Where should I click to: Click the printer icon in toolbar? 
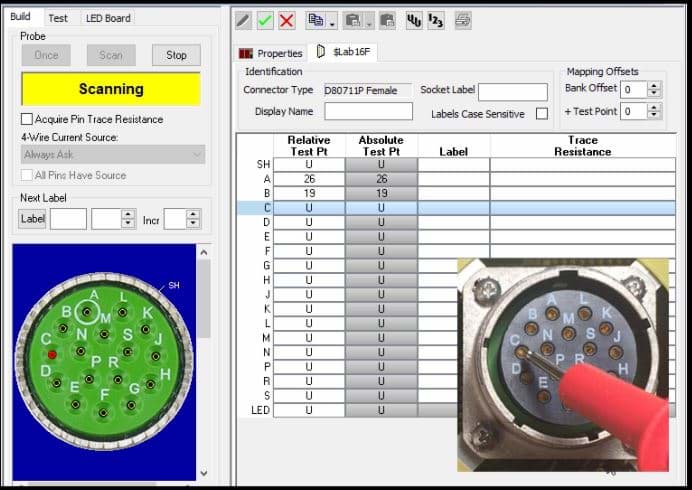463,20
